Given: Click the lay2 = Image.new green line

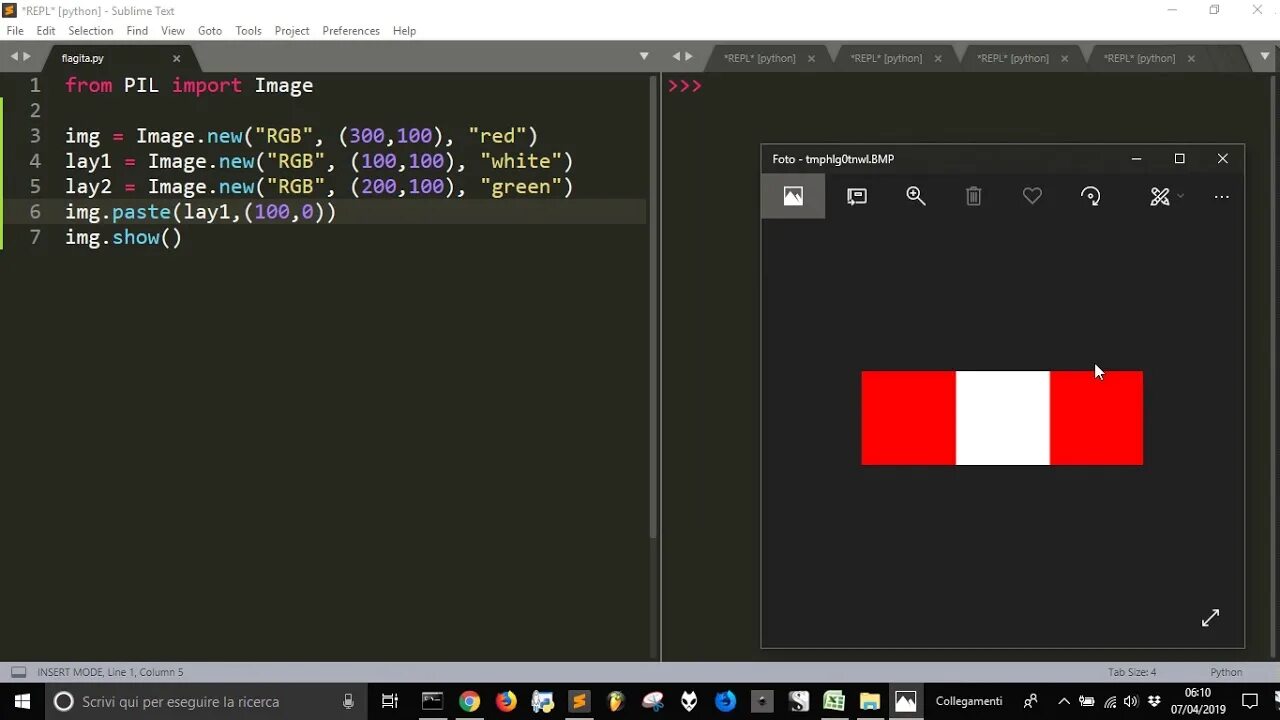Looking at the screenshot, I should coord(319,187).
